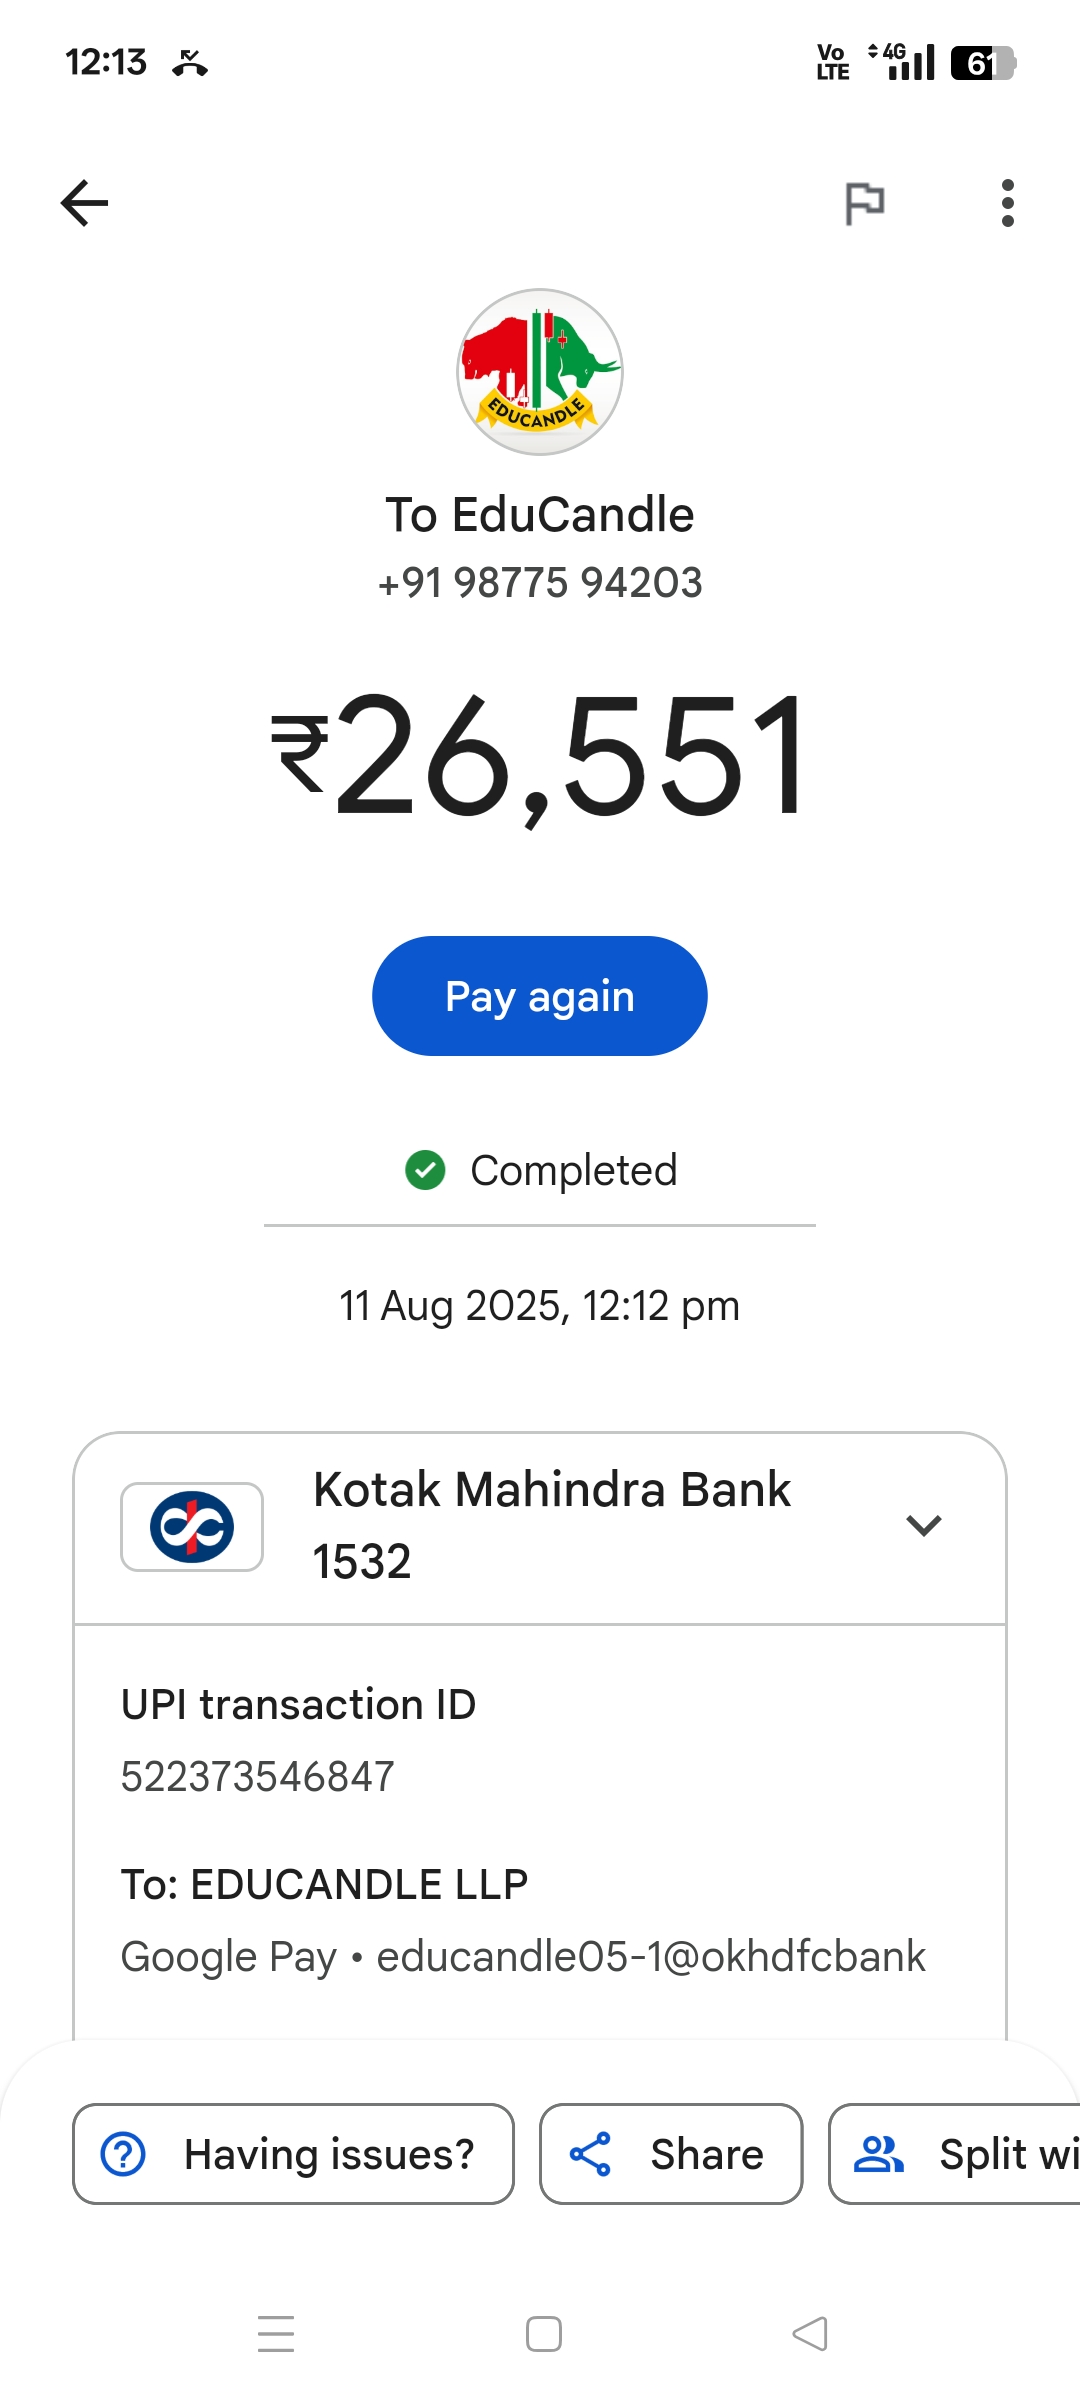
Task: Tap the Kotak Mahindra Bank logo icon
Action: (192, 1526)
